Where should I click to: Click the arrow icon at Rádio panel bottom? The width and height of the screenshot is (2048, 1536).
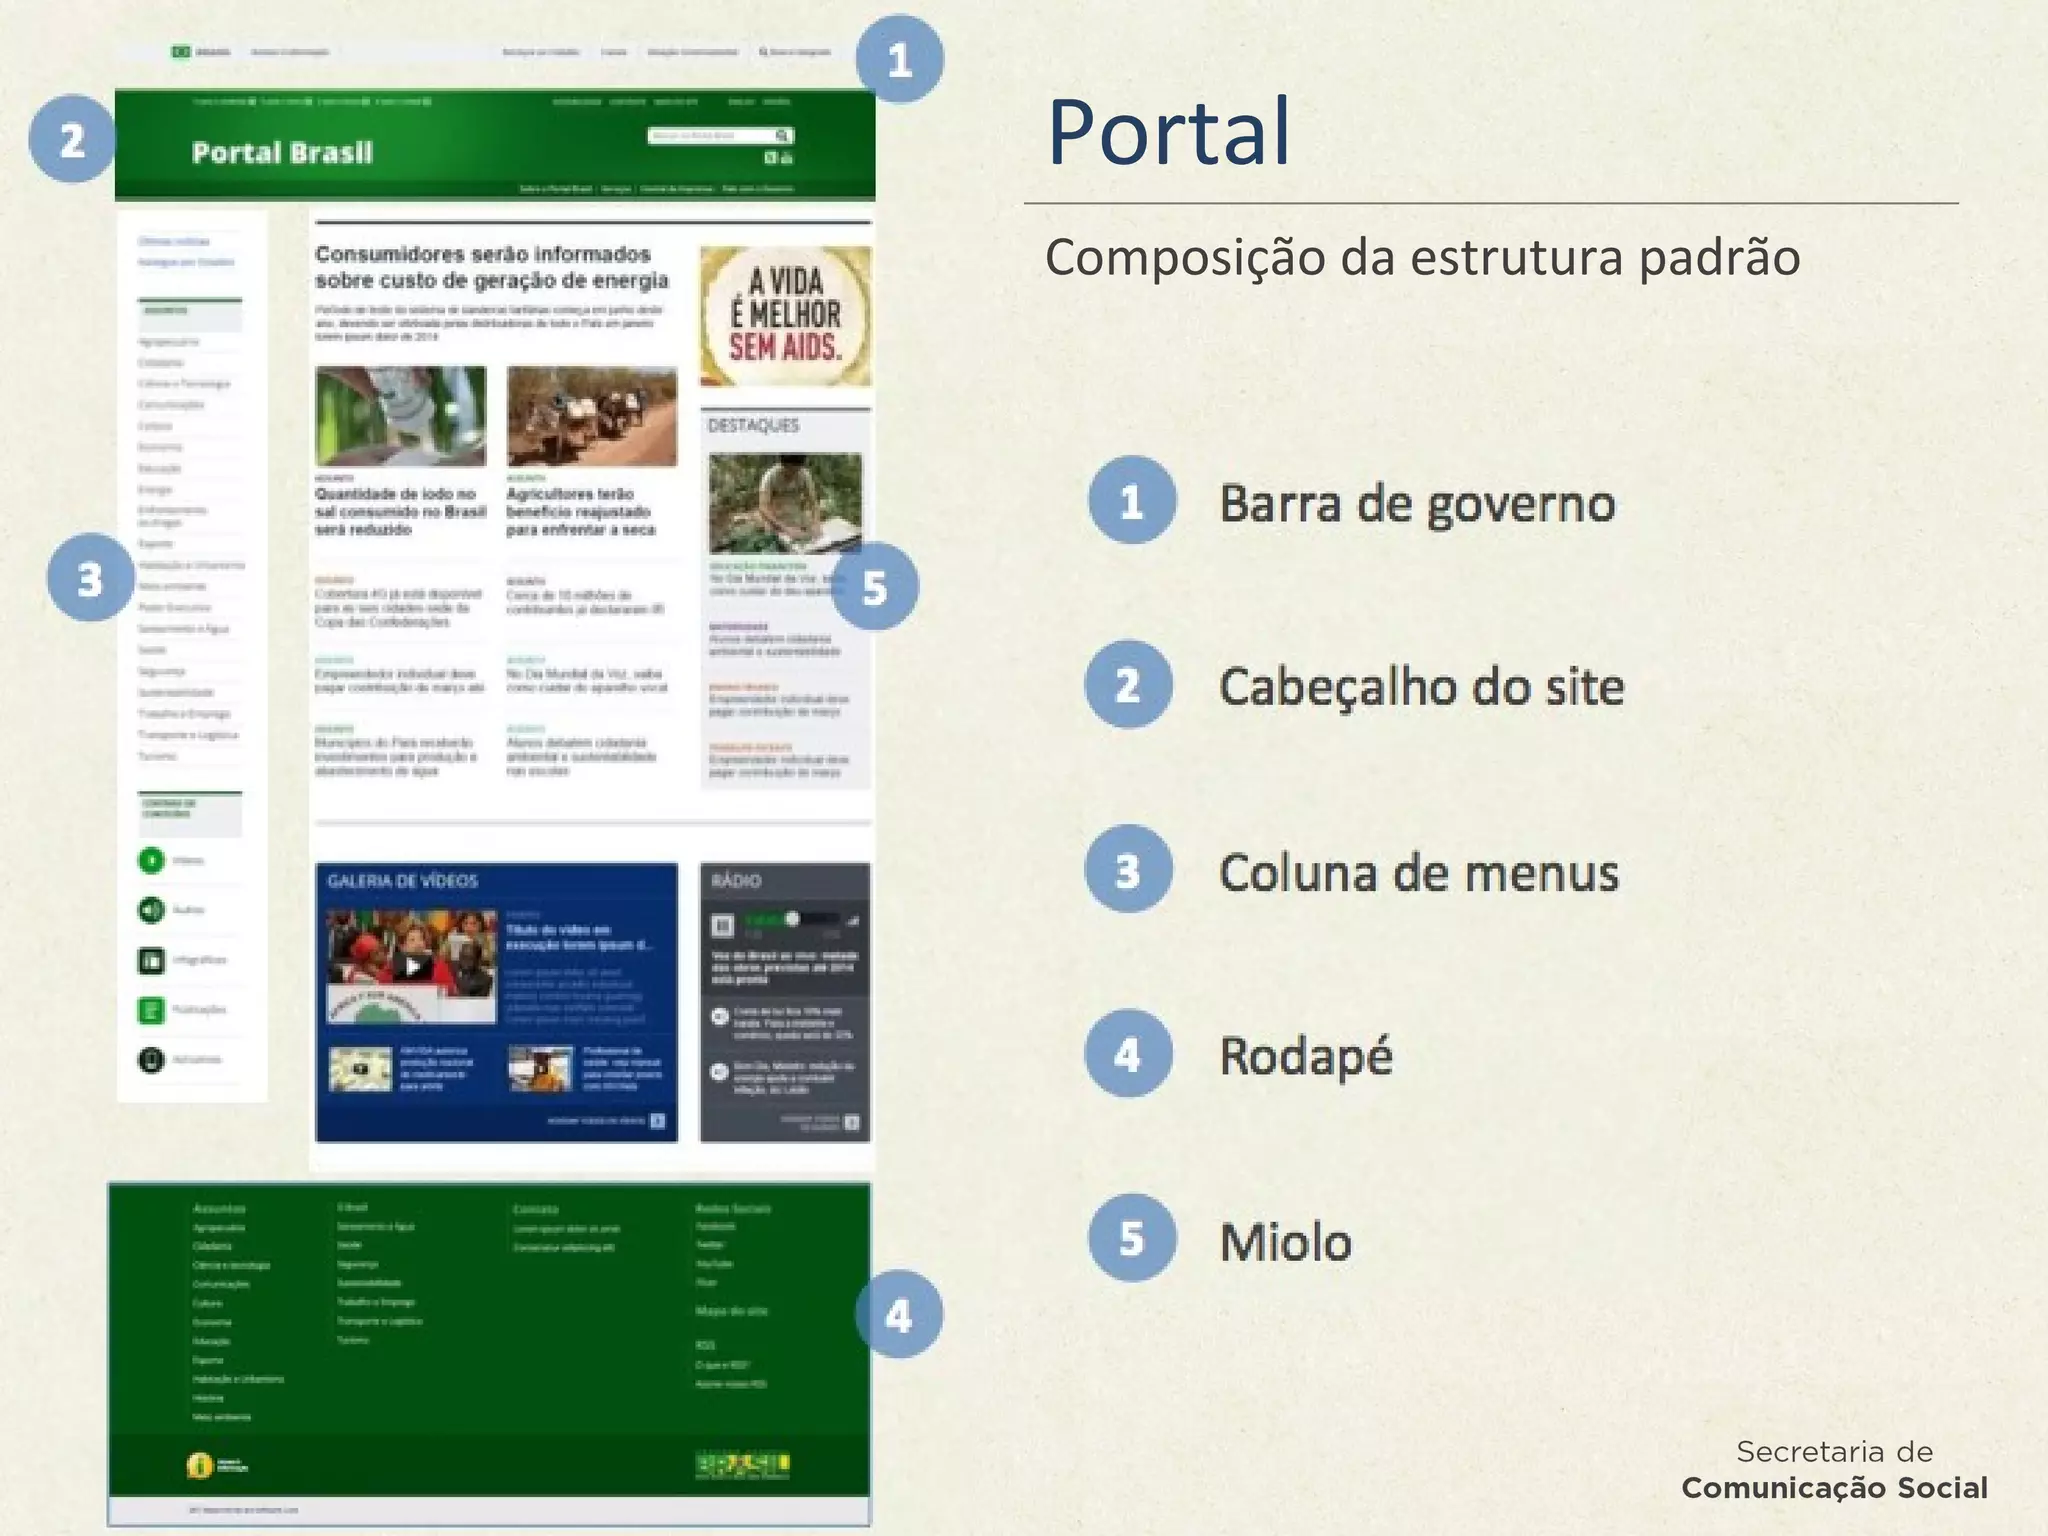(851, 1122)
